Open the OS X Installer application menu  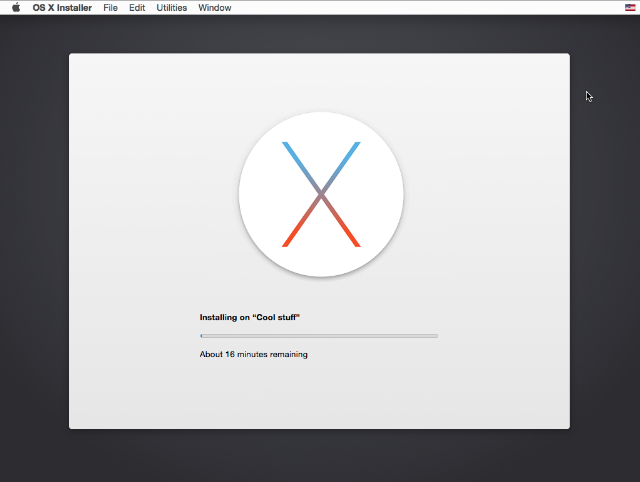[x=62, y=8]
